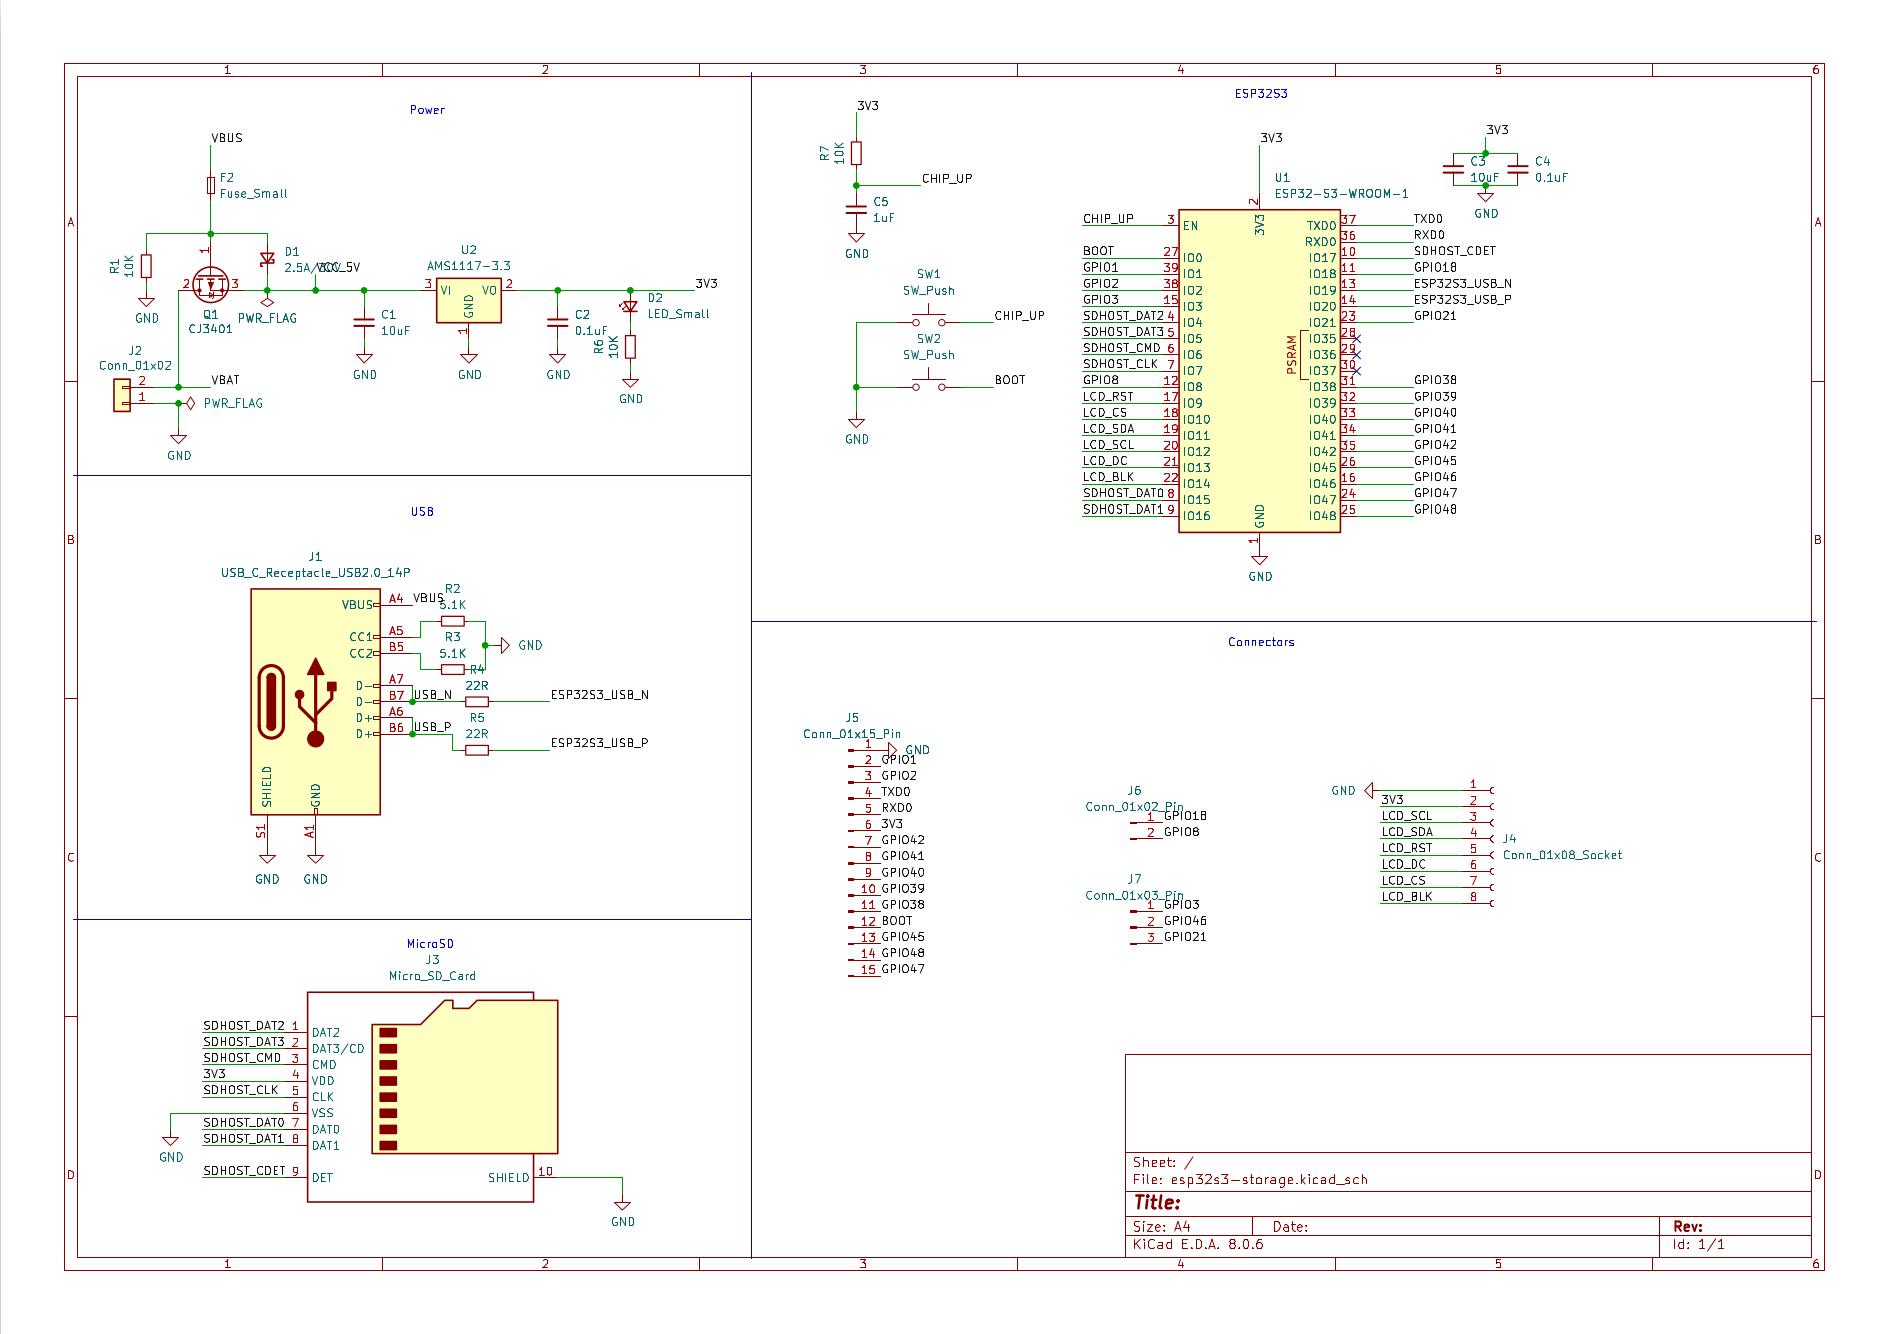
Task: Select the SW2 push button symbol
Action: 928,386
